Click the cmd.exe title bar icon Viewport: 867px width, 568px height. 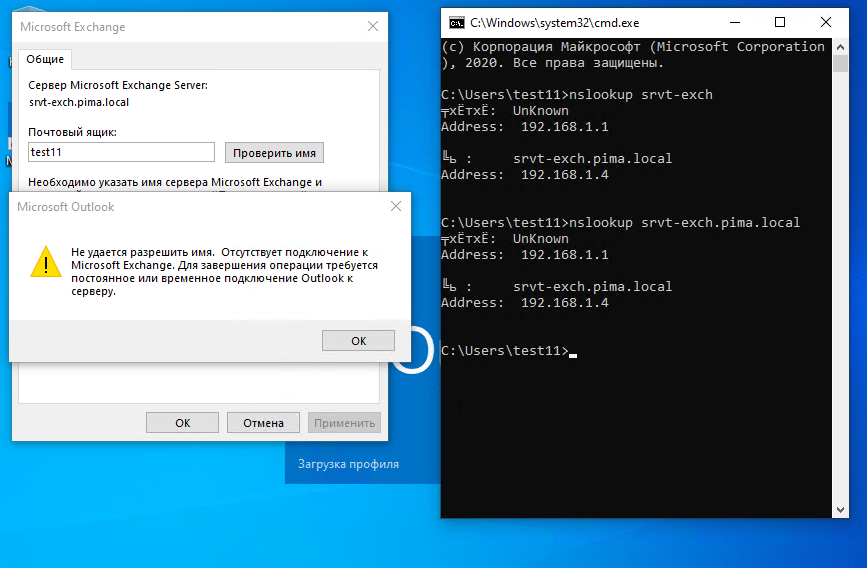coord(457,23)
